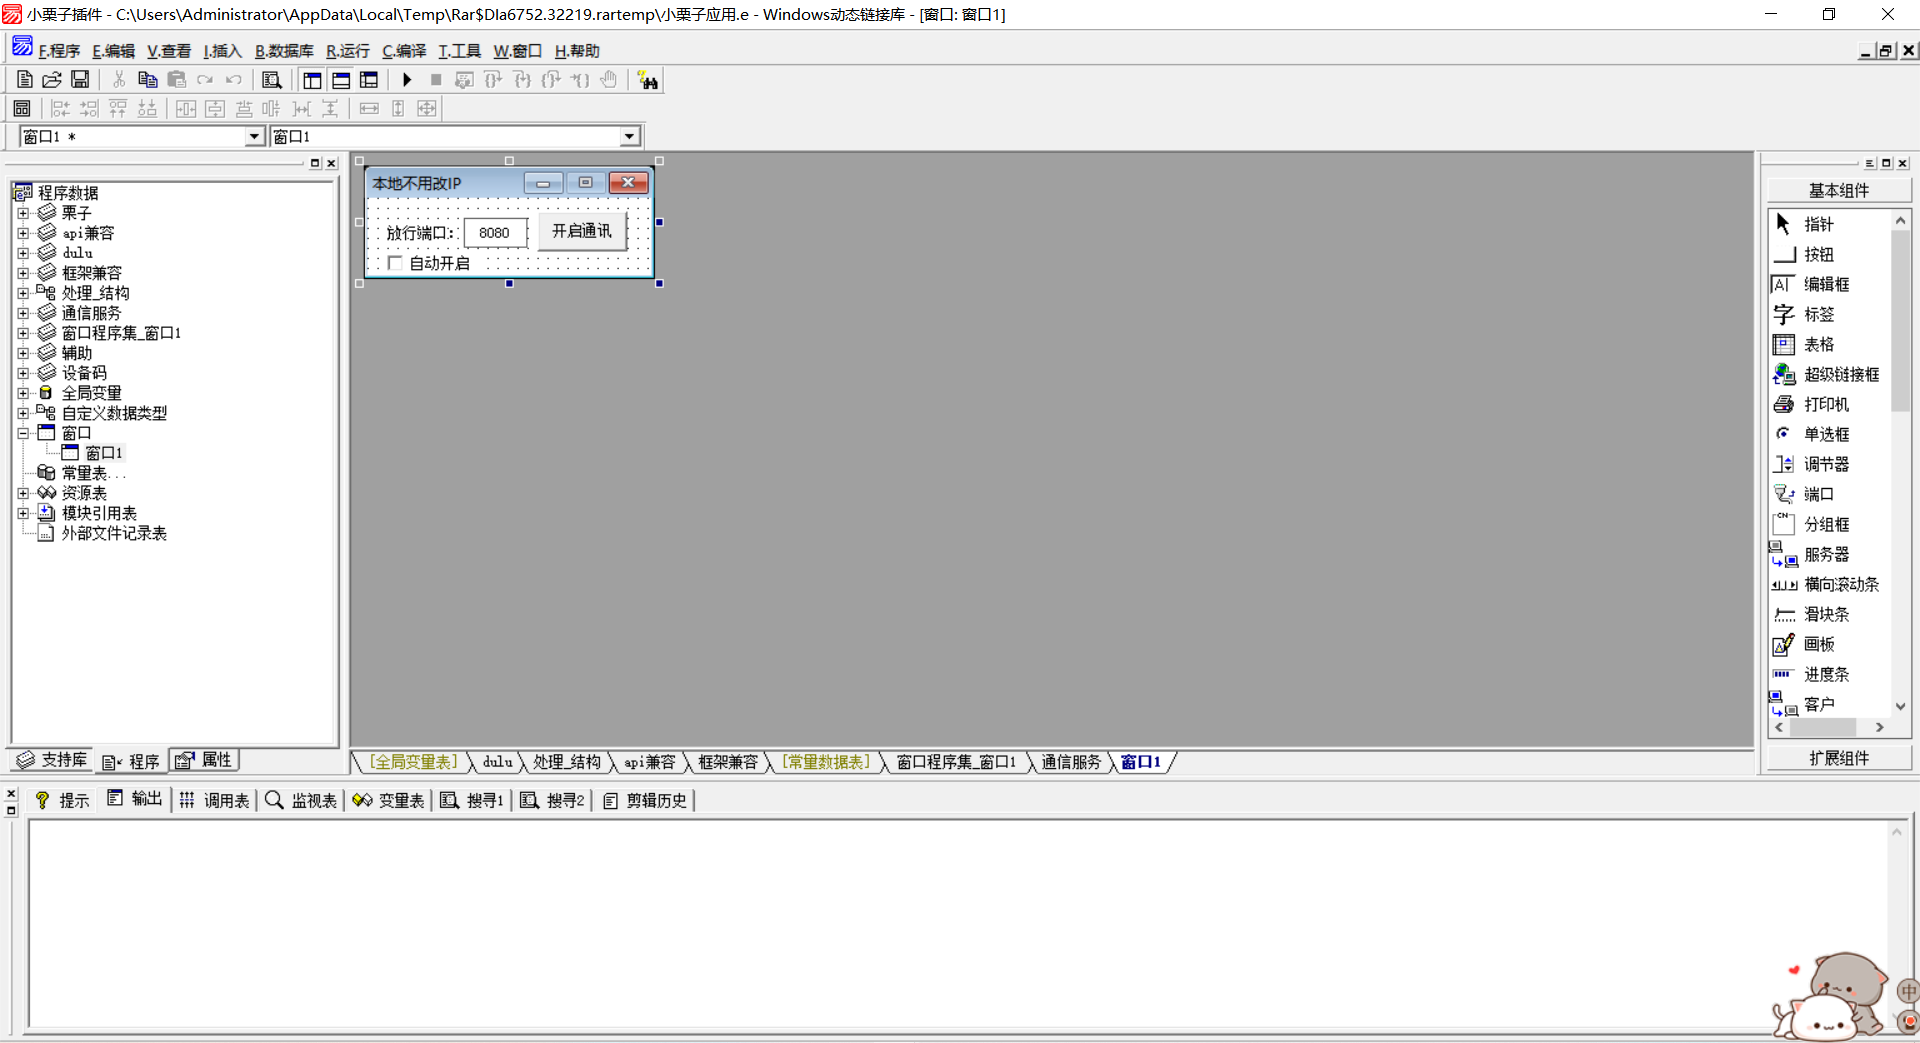
Task: Click the 开启通讯 button in the form
Action: [582, 231]
